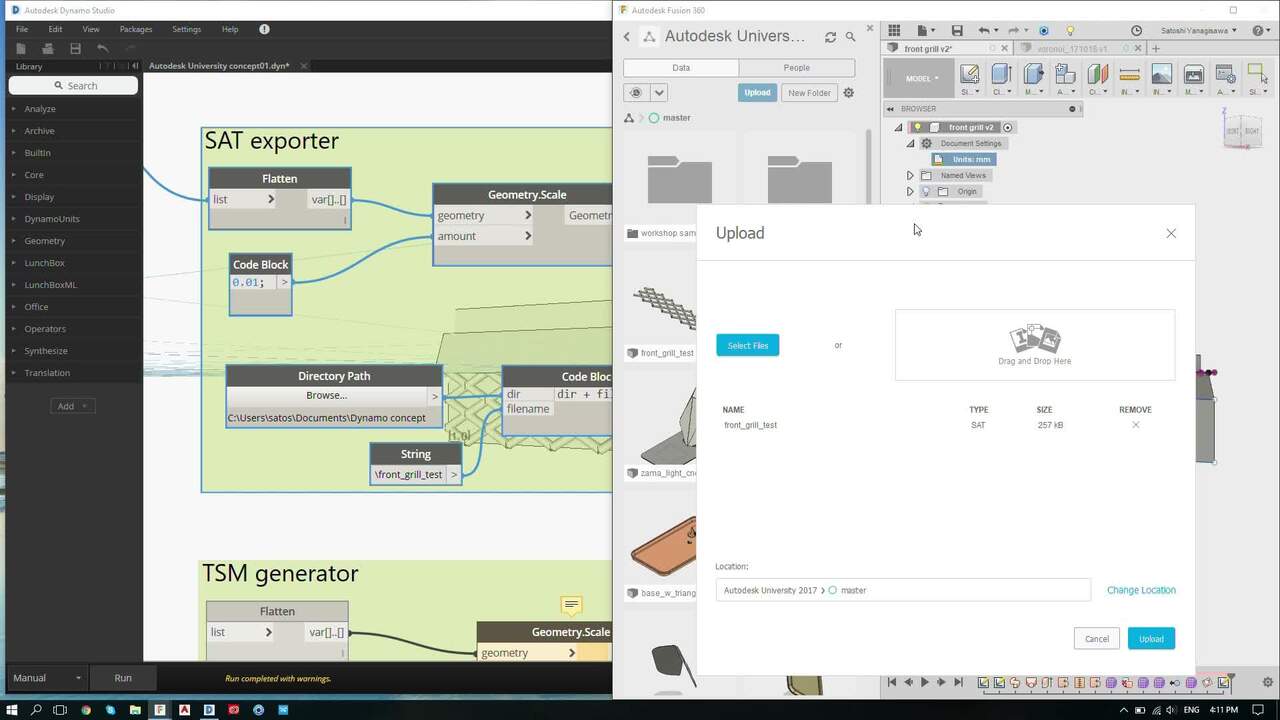The image size is (1280, 720).
Task: Click the data panel search magnifier icon
Action: [x=851, y=37]
